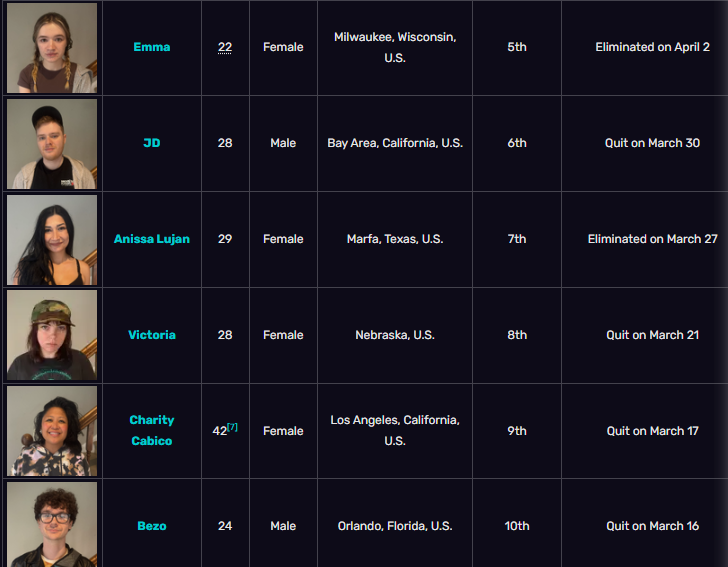728x567 pixels.
Task: Click Victoria's profile photo
Action: (52, 335)
